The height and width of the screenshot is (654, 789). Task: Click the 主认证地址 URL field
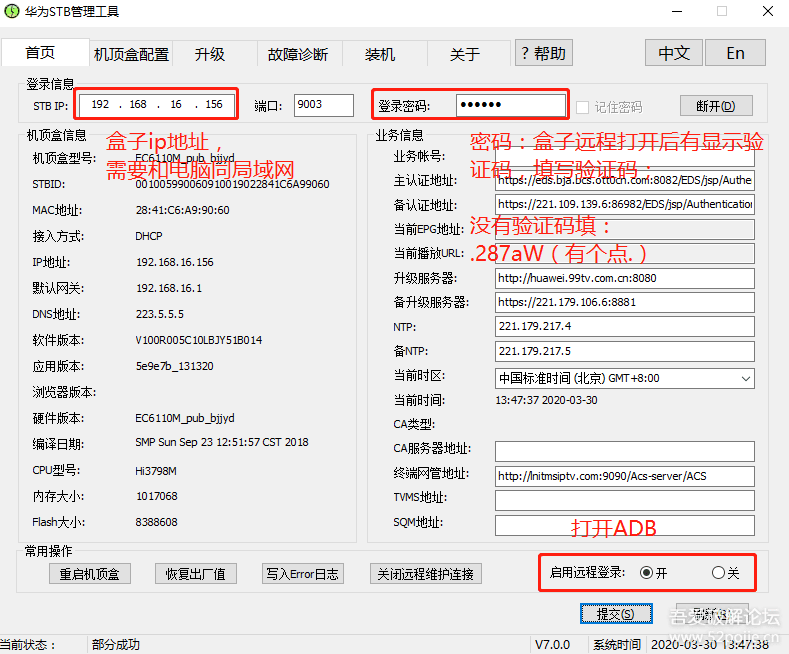click(x=624, y=181)
